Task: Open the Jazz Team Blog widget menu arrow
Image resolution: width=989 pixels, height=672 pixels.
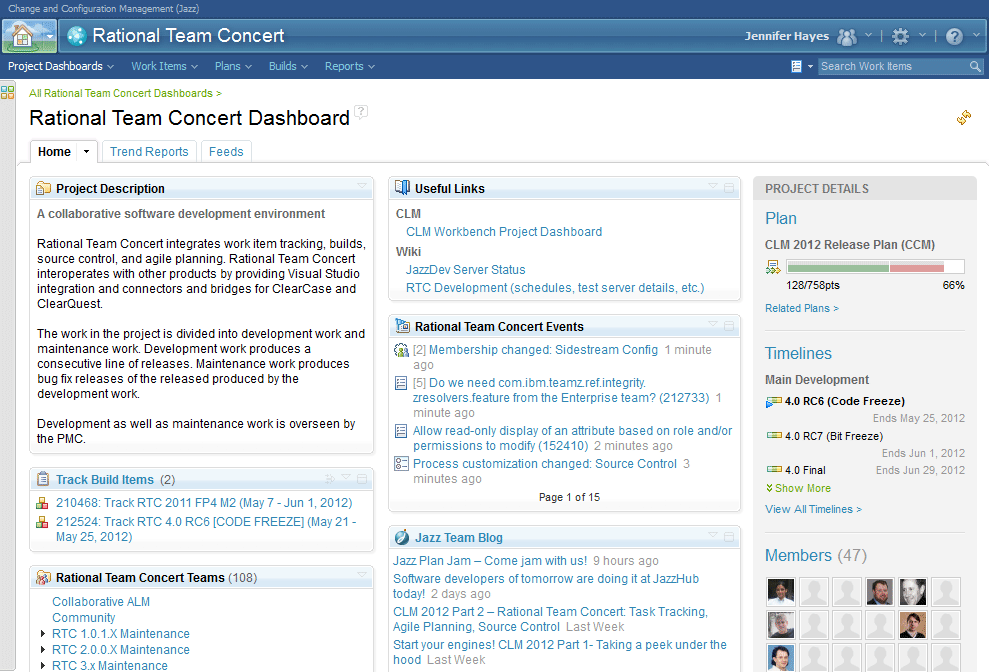Action: point(713,535)
